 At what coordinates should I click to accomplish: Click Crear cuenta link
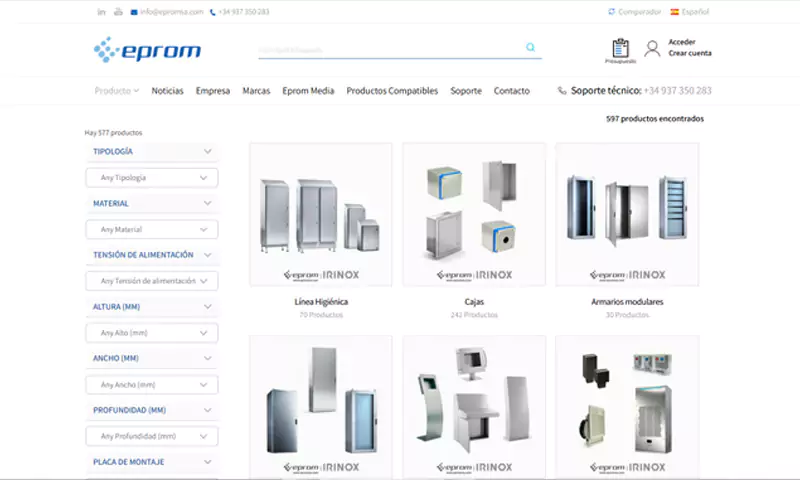[x=690, y=53]
